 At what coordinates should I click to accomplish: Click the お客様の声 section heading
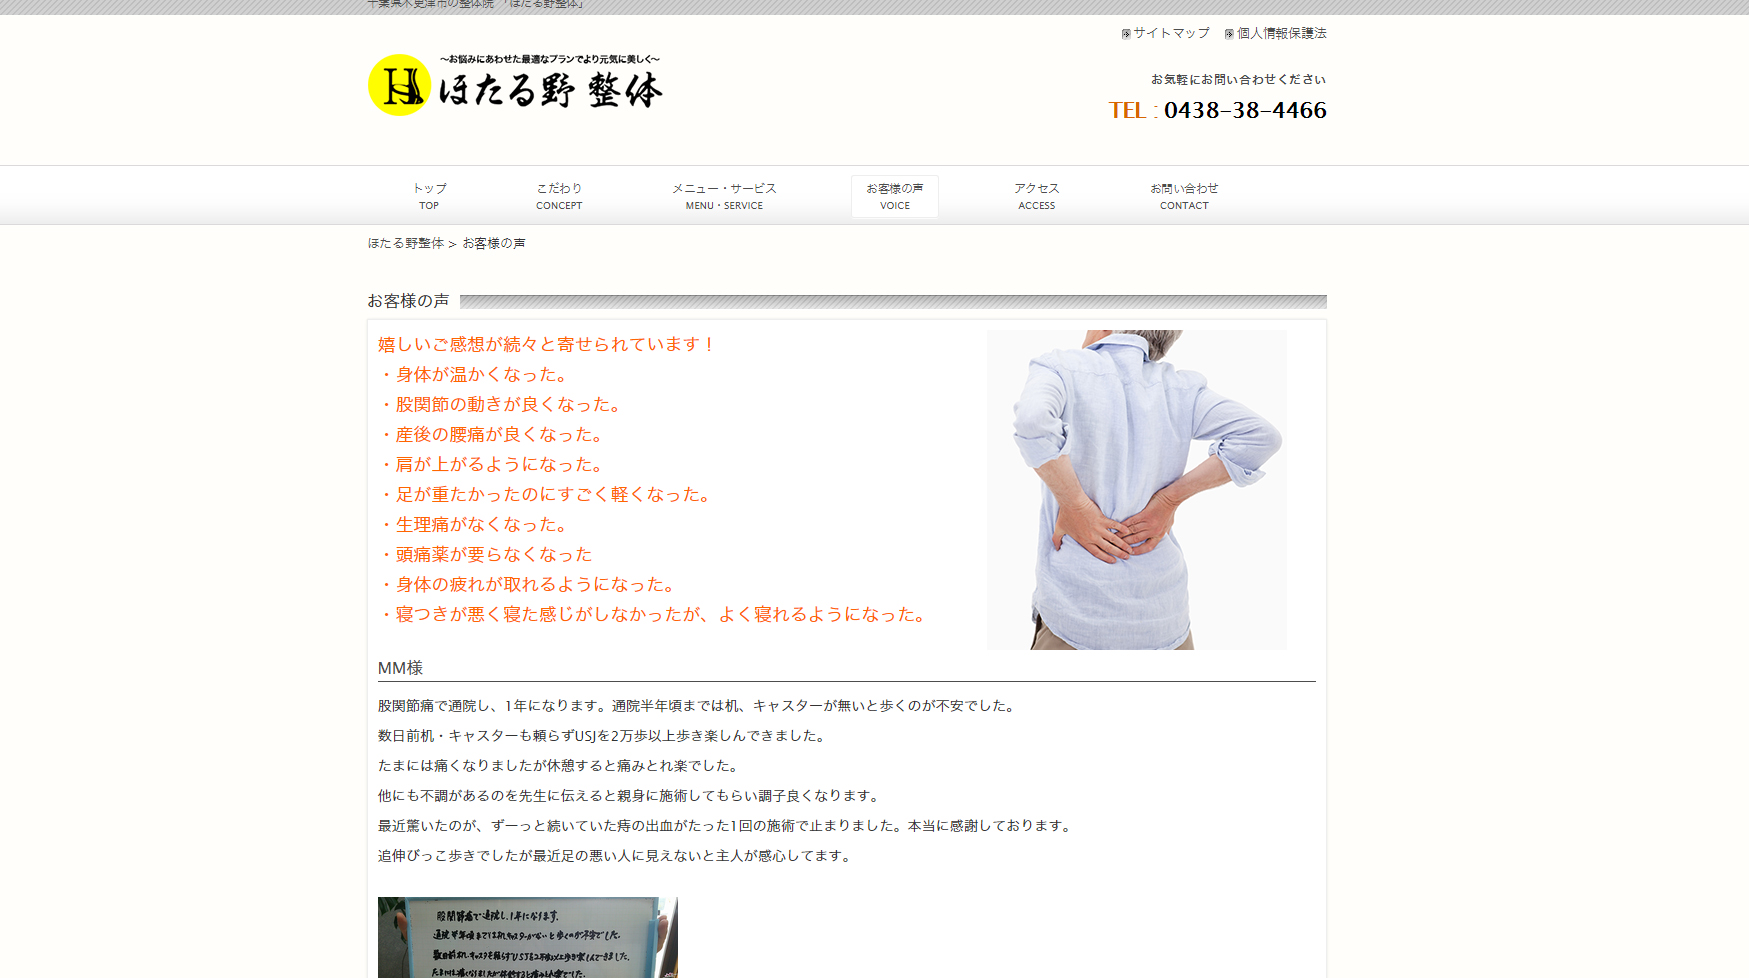408,301
